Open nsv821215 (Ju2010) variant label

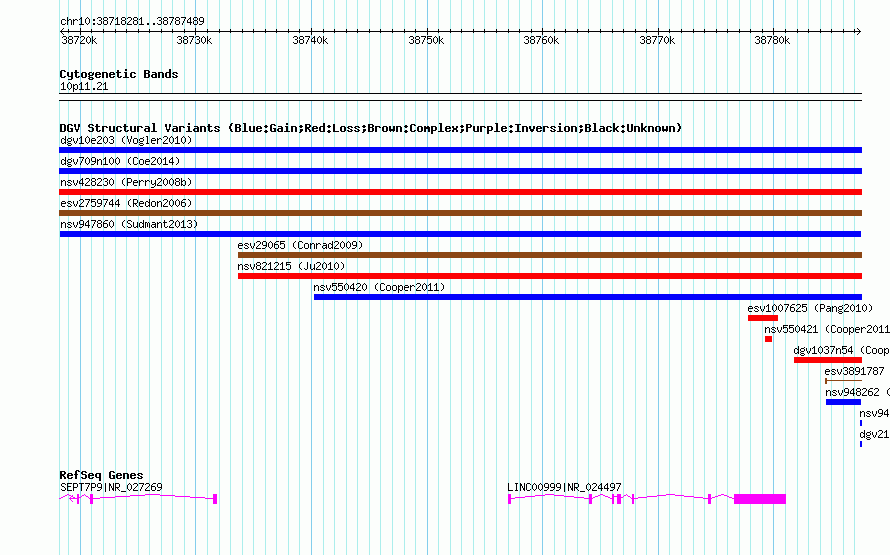click(291, 266)
